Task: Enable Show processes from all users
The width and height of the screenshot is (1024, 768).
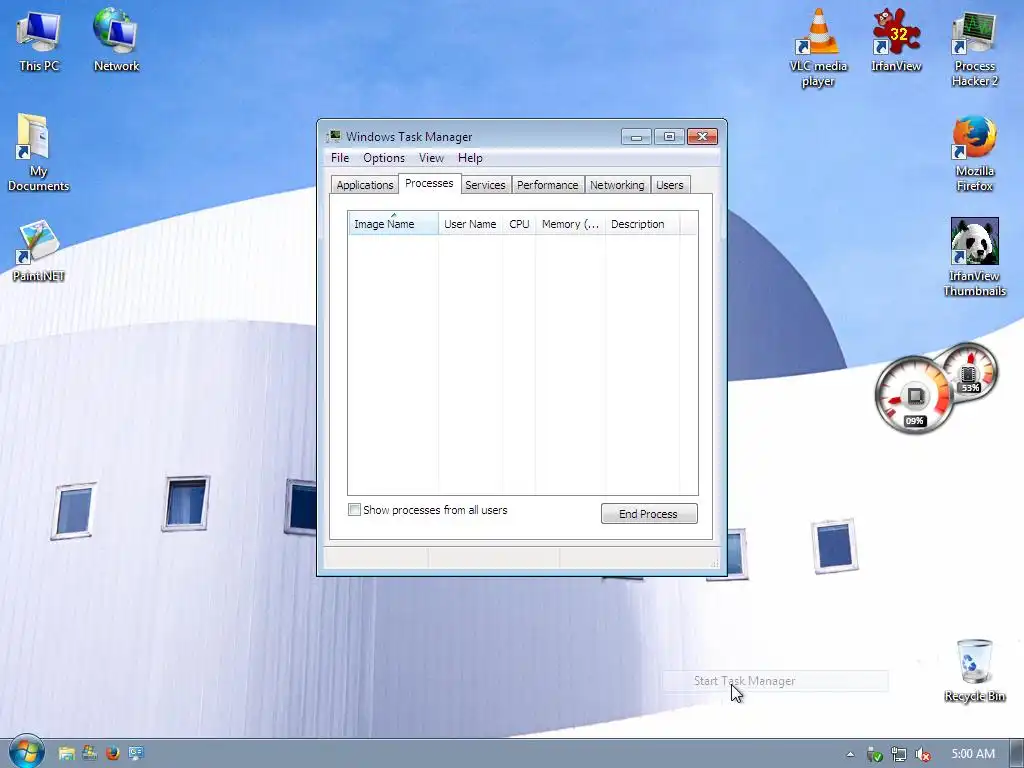Action: (x=354, y=509)
